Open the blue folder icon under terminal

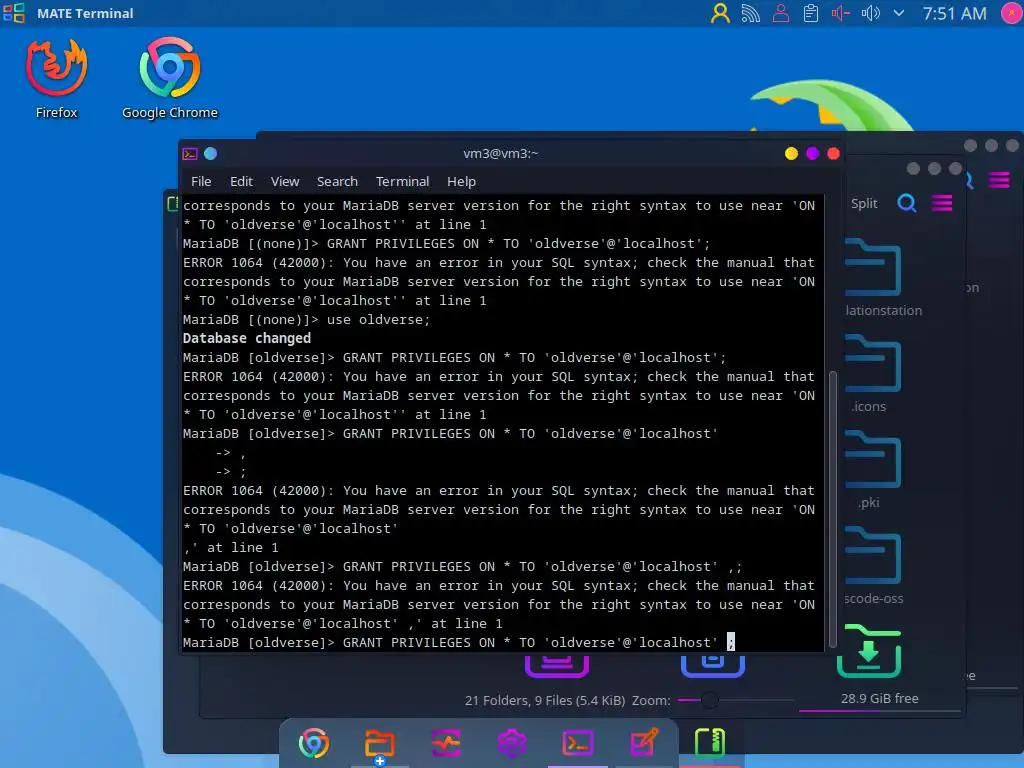point(712,665)
